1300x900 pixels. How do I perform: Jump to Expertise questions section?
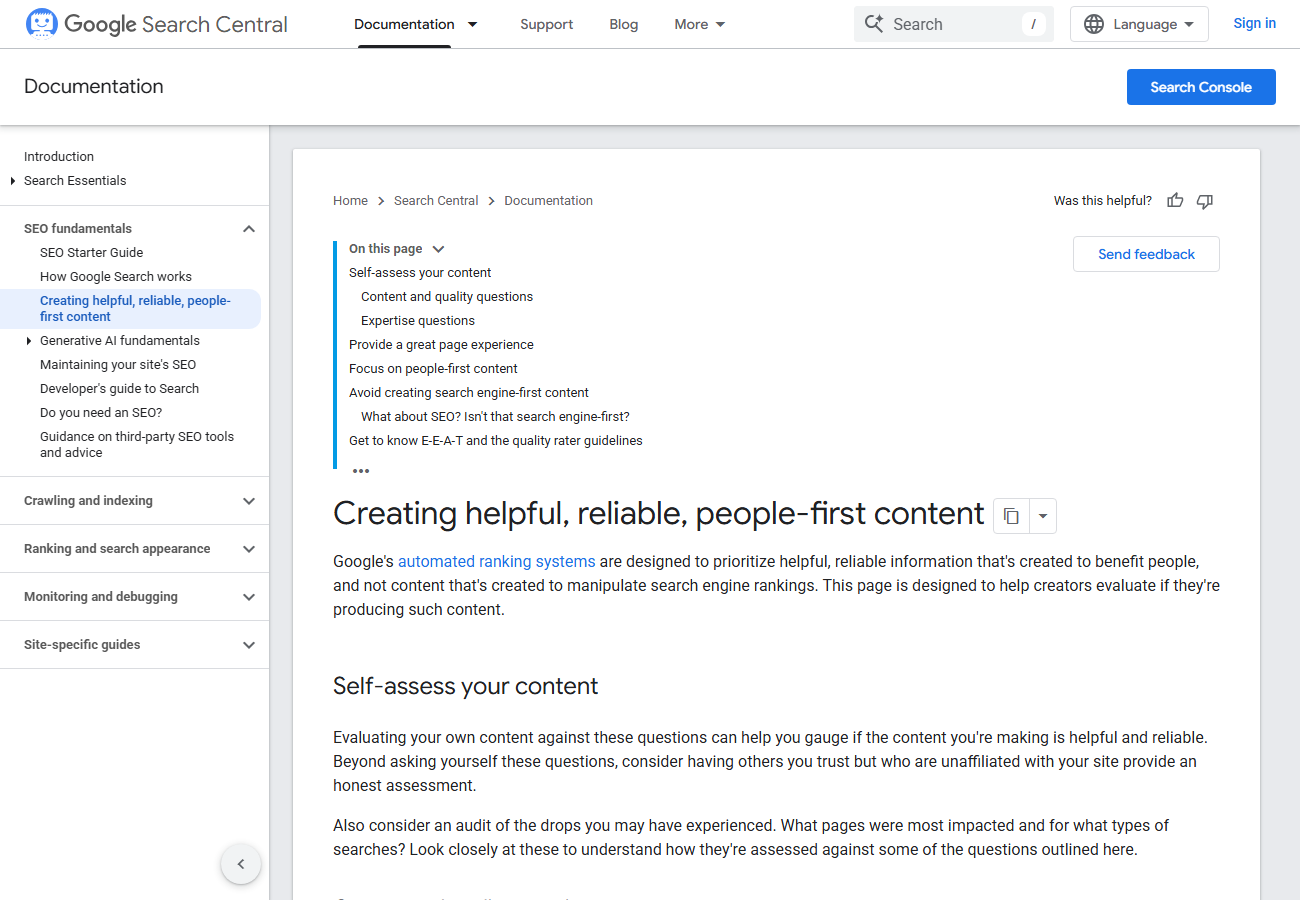pyautogui.click(x=418, y=321)
